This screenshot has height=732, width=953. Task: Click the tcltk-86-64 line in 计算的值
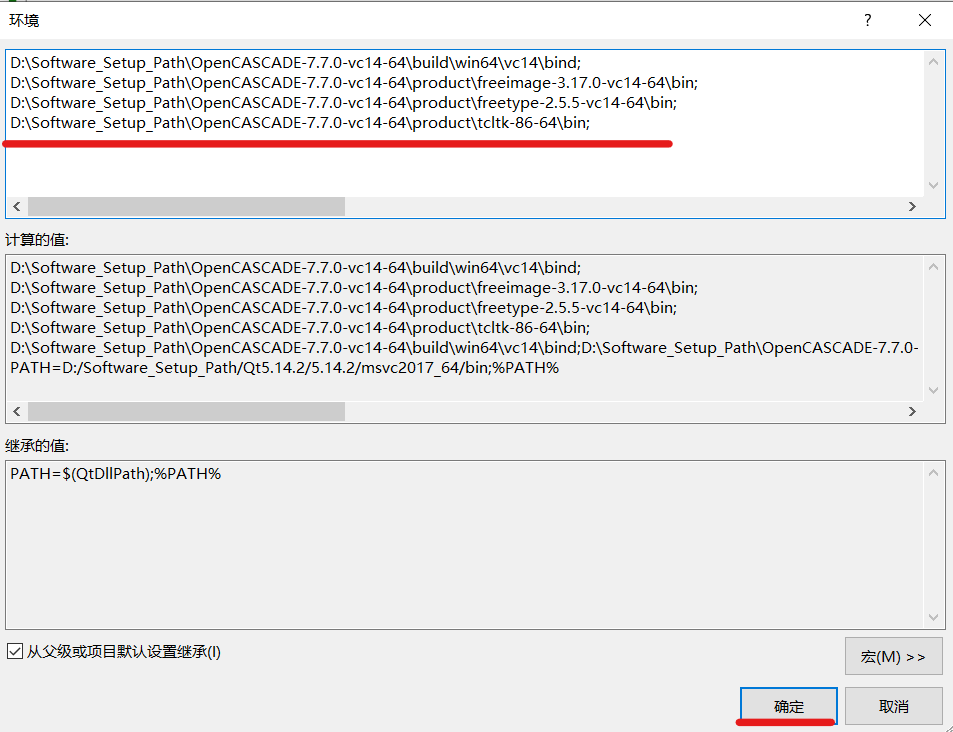(x=300, y=328)
